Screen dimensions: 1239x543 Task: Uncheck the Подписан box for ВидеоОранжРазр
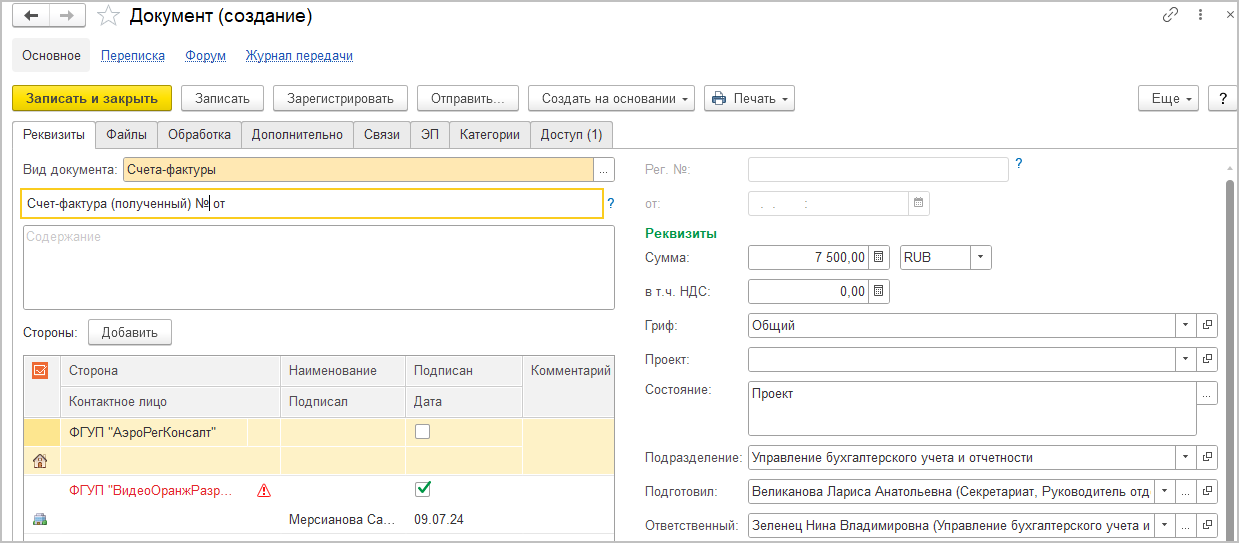(x=423, y=490)
